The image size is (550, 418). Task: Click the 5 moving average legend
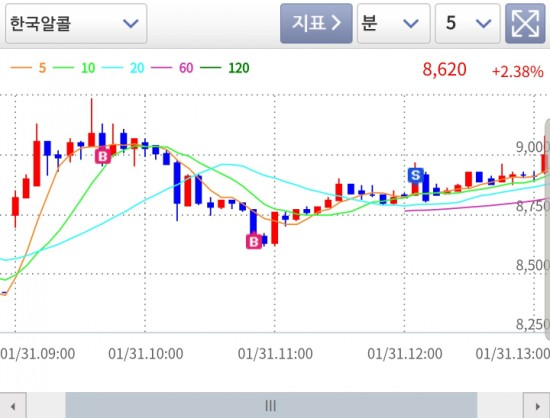coord(28,68)
